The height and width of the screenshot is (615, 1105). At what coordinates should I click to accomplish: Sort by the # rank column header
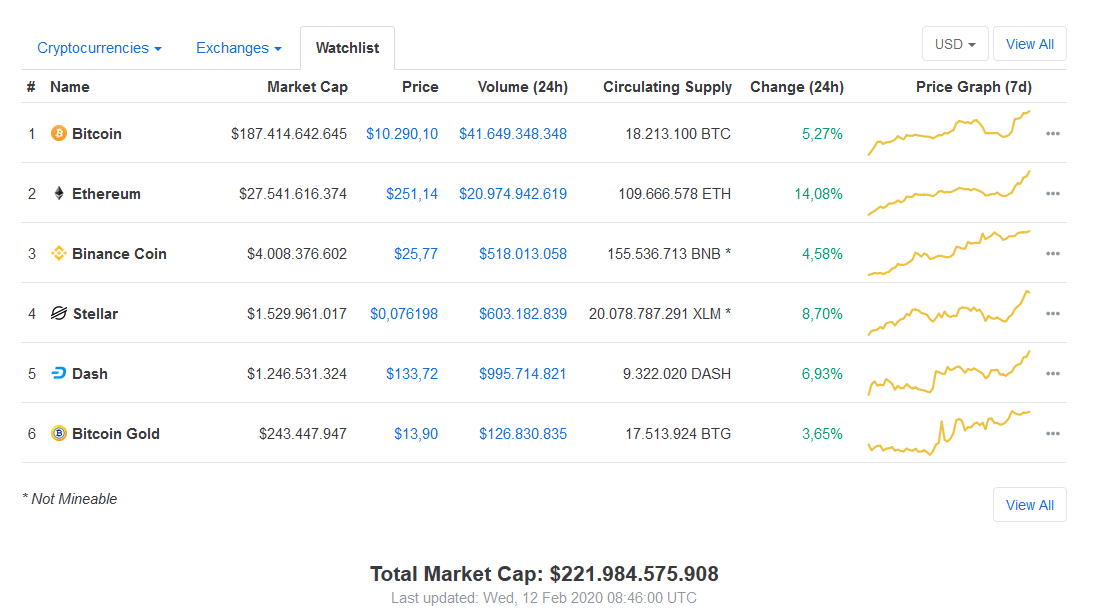click(x=31, y=87)
